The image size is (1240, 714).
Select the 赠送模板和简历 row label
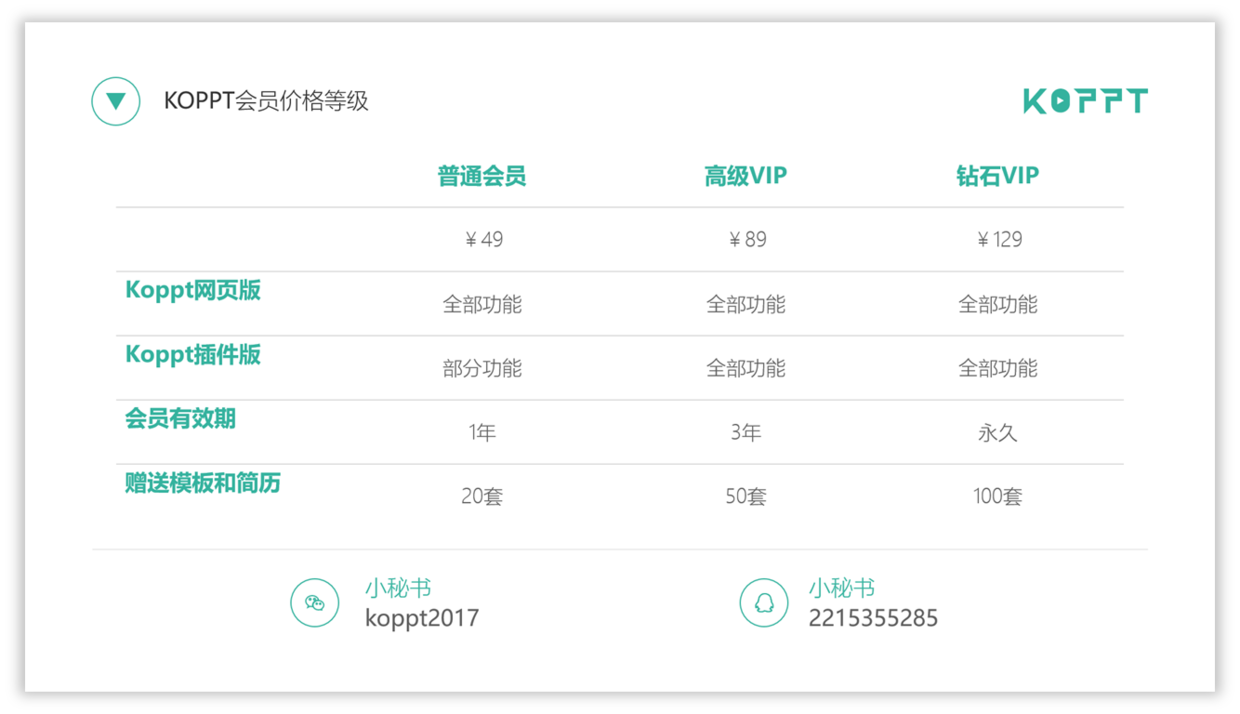point(202,483)
